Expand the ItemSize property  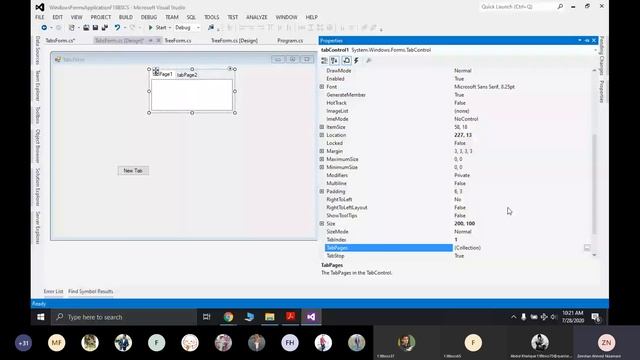pyautogui.click(x=322, y=127)
